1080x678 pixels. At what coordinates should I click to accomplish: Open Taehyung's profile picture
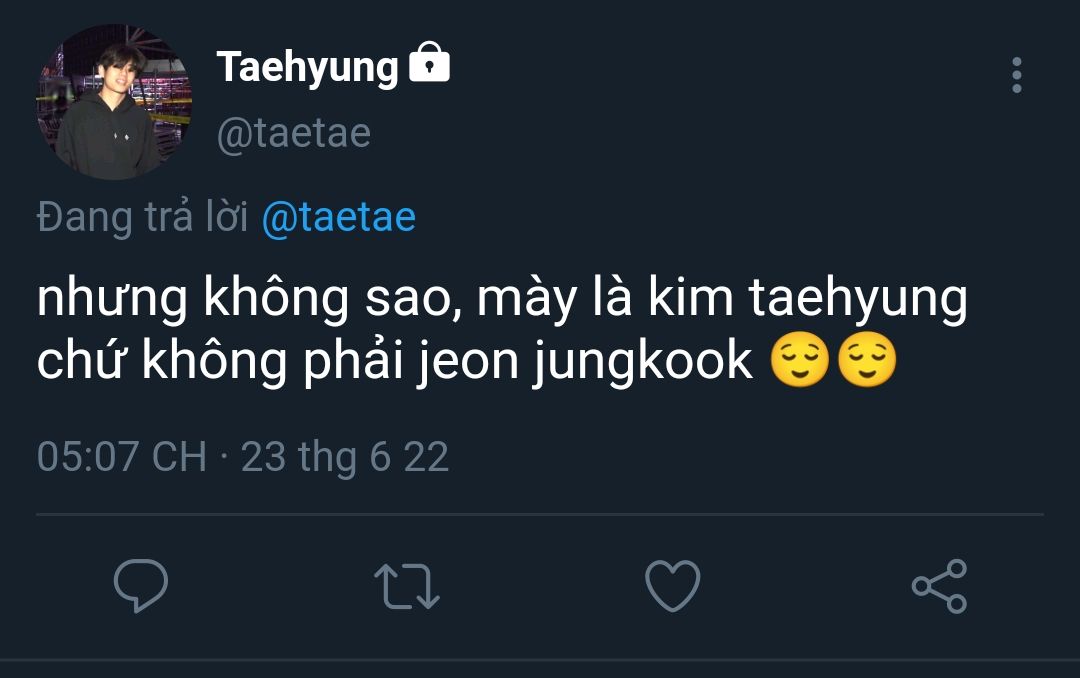[114, 102]
